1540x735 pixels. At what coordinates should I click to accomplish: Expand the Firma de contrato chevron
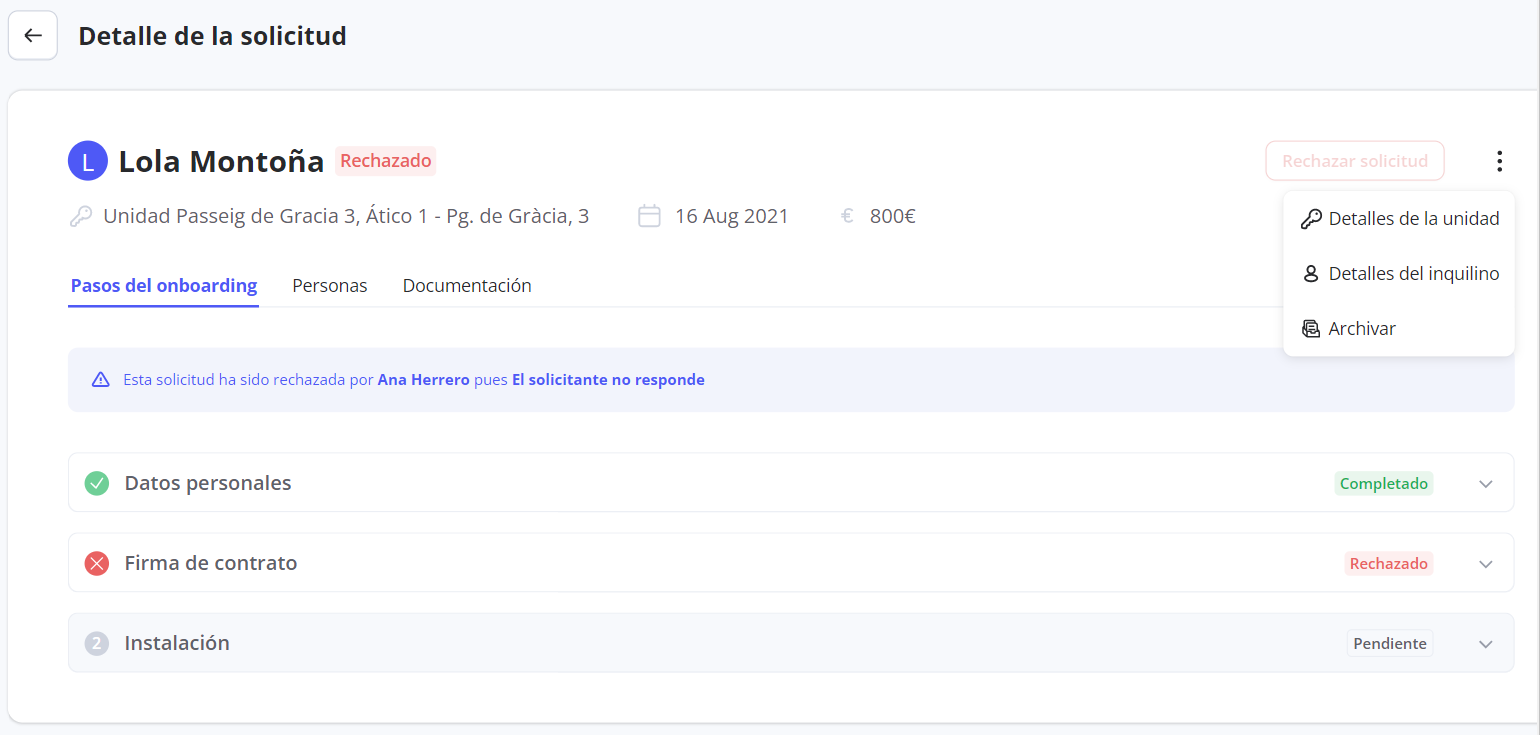coord(1485,564)
